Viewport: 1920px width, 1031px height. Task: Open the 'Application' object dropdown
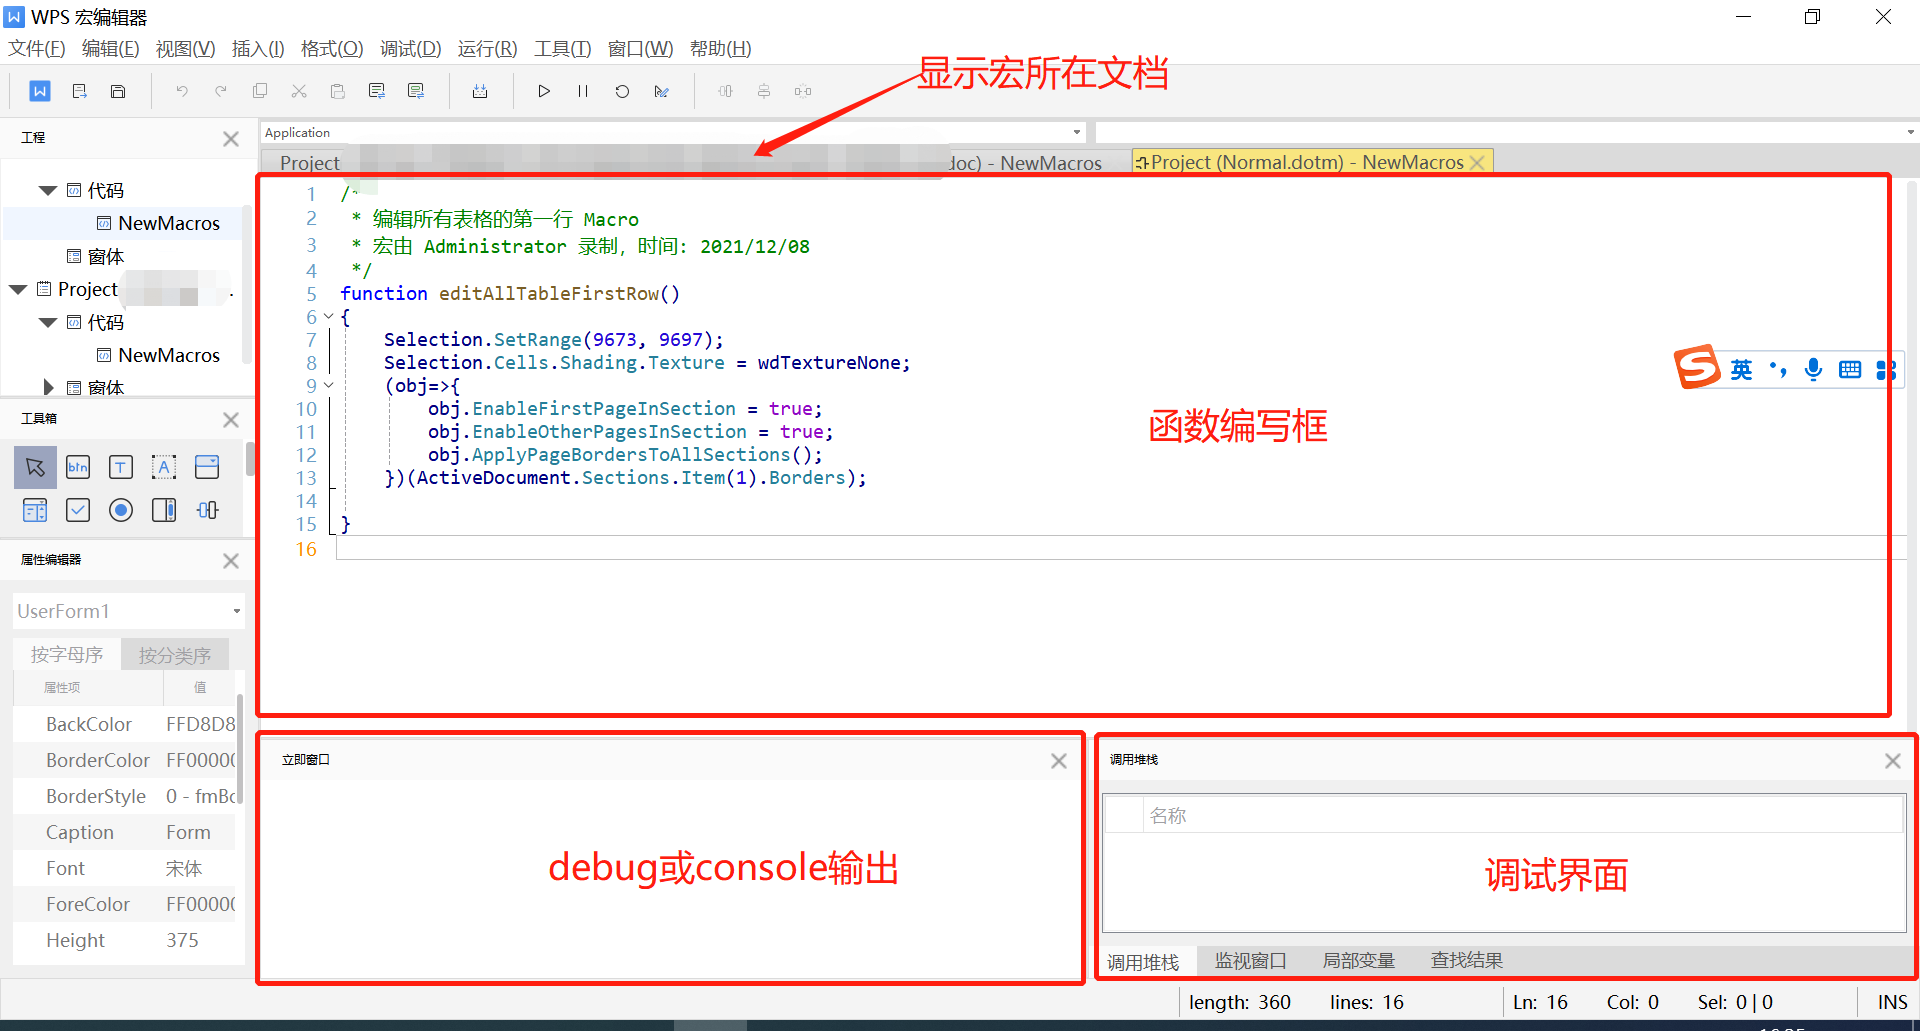pyautogui.click(x=1077, y=132)
